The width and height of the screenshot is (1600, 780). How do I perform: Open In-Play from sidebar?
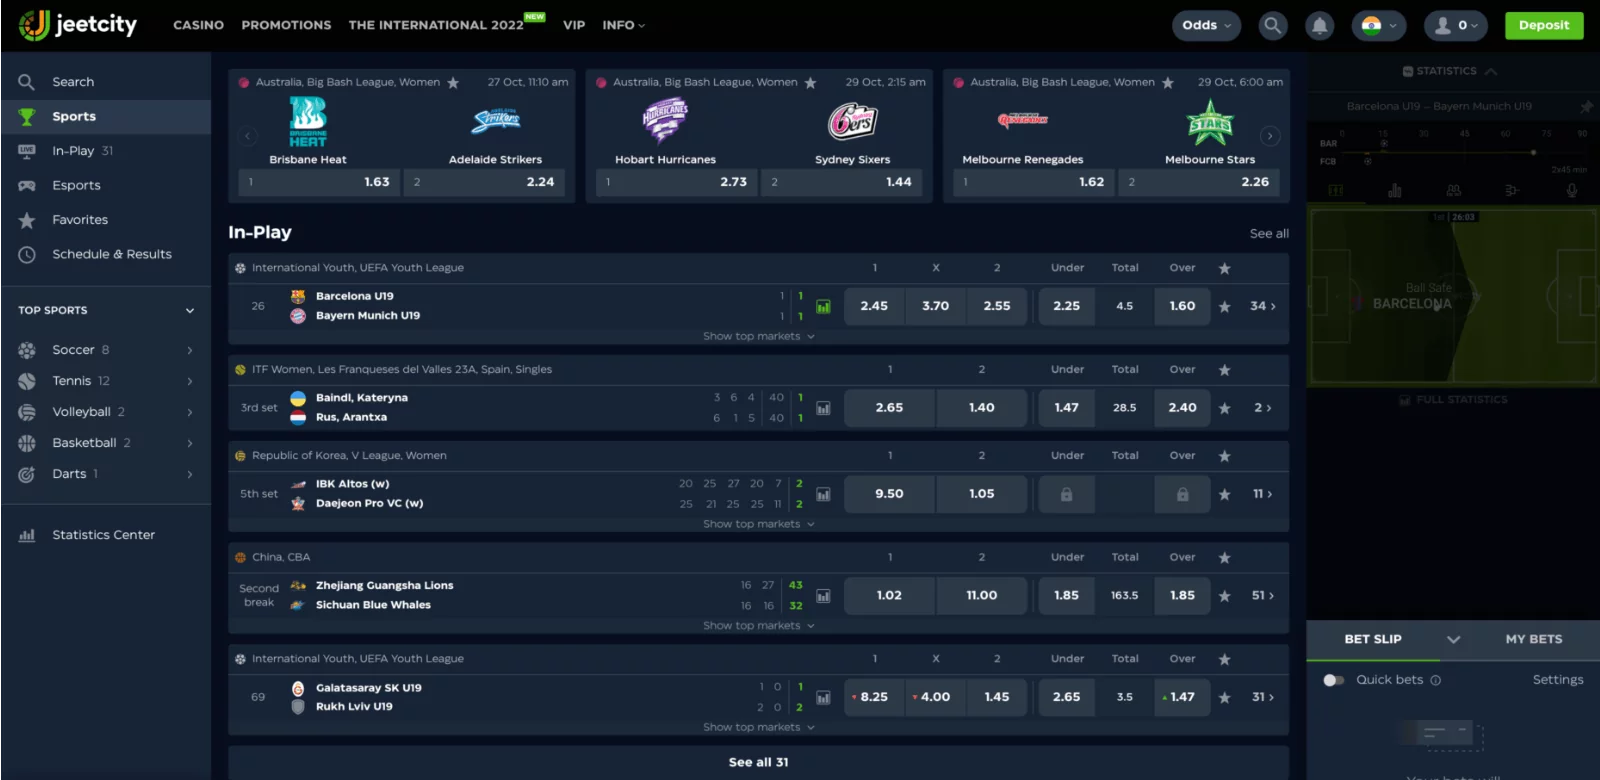[106, 151]
